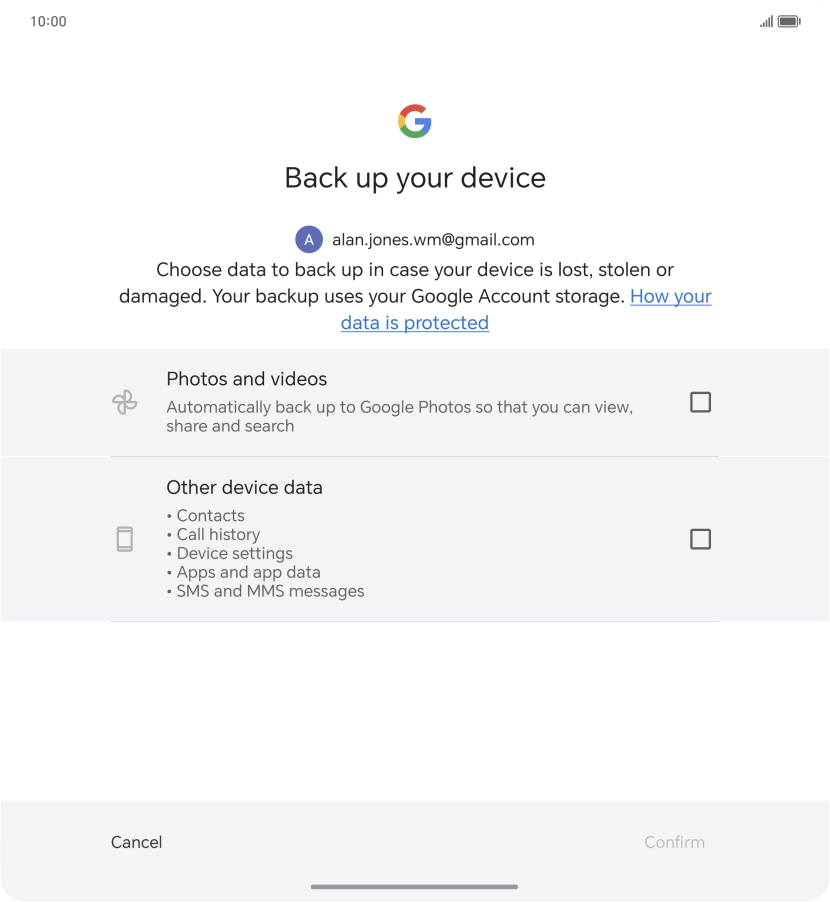This screenshot has width=830, height=902.
Task: Select the 'Other device data' heading
Action: click(244, 488)
